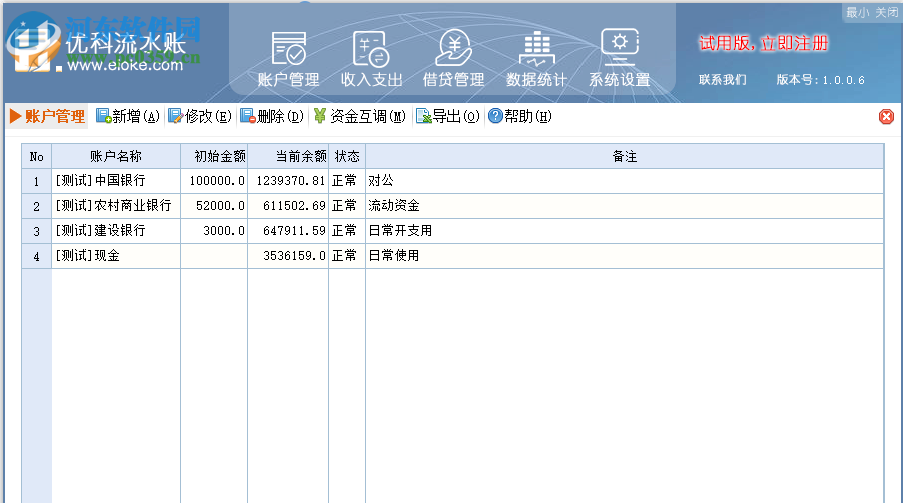Open the 账户管理 module icon
The width and height of the screenshot is (903, 503).
click(289, 58)
